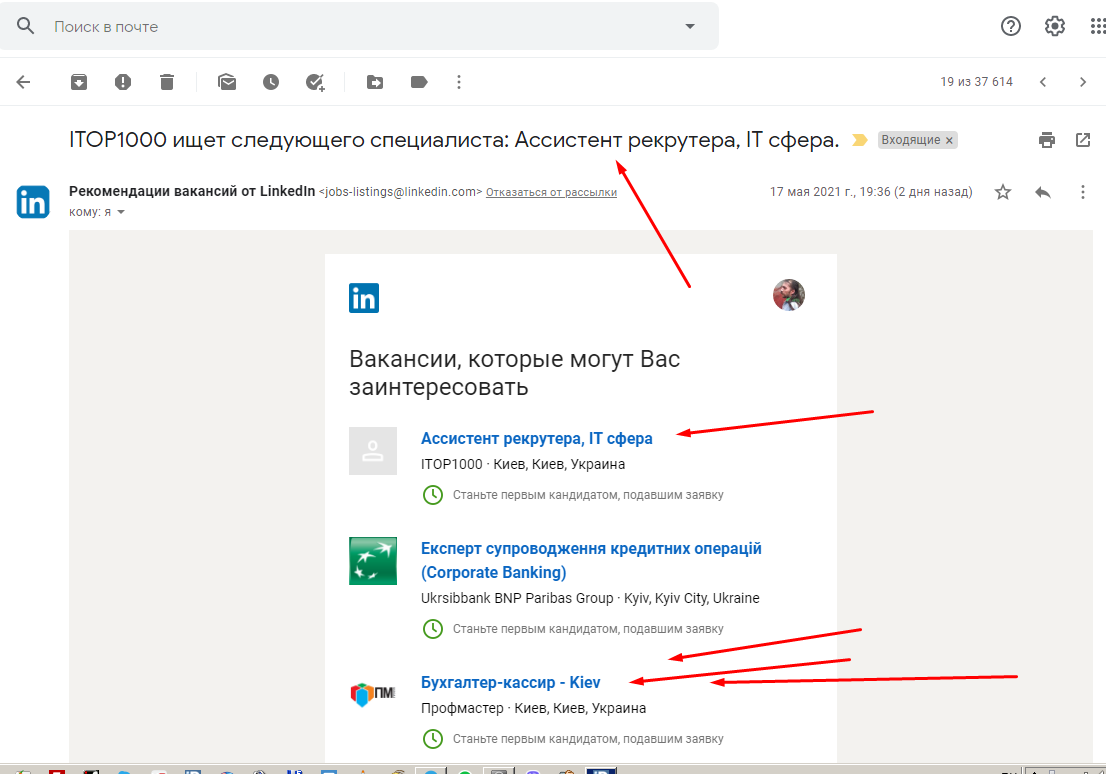
Task: Click the Ukrsibbank BNP Paribas logo
Action: pos(373,561)
